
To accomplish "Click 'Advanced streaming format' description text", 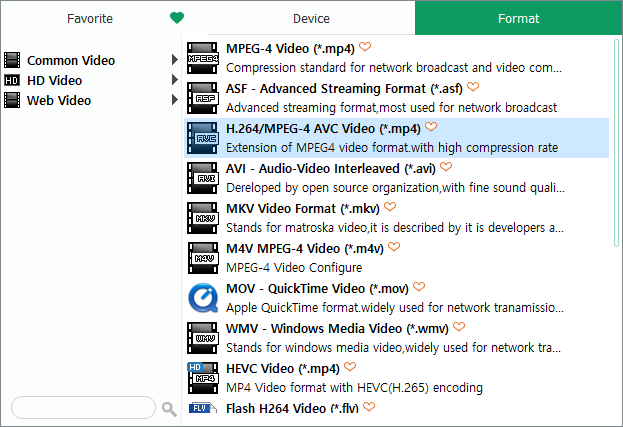I will click(391, 108).
